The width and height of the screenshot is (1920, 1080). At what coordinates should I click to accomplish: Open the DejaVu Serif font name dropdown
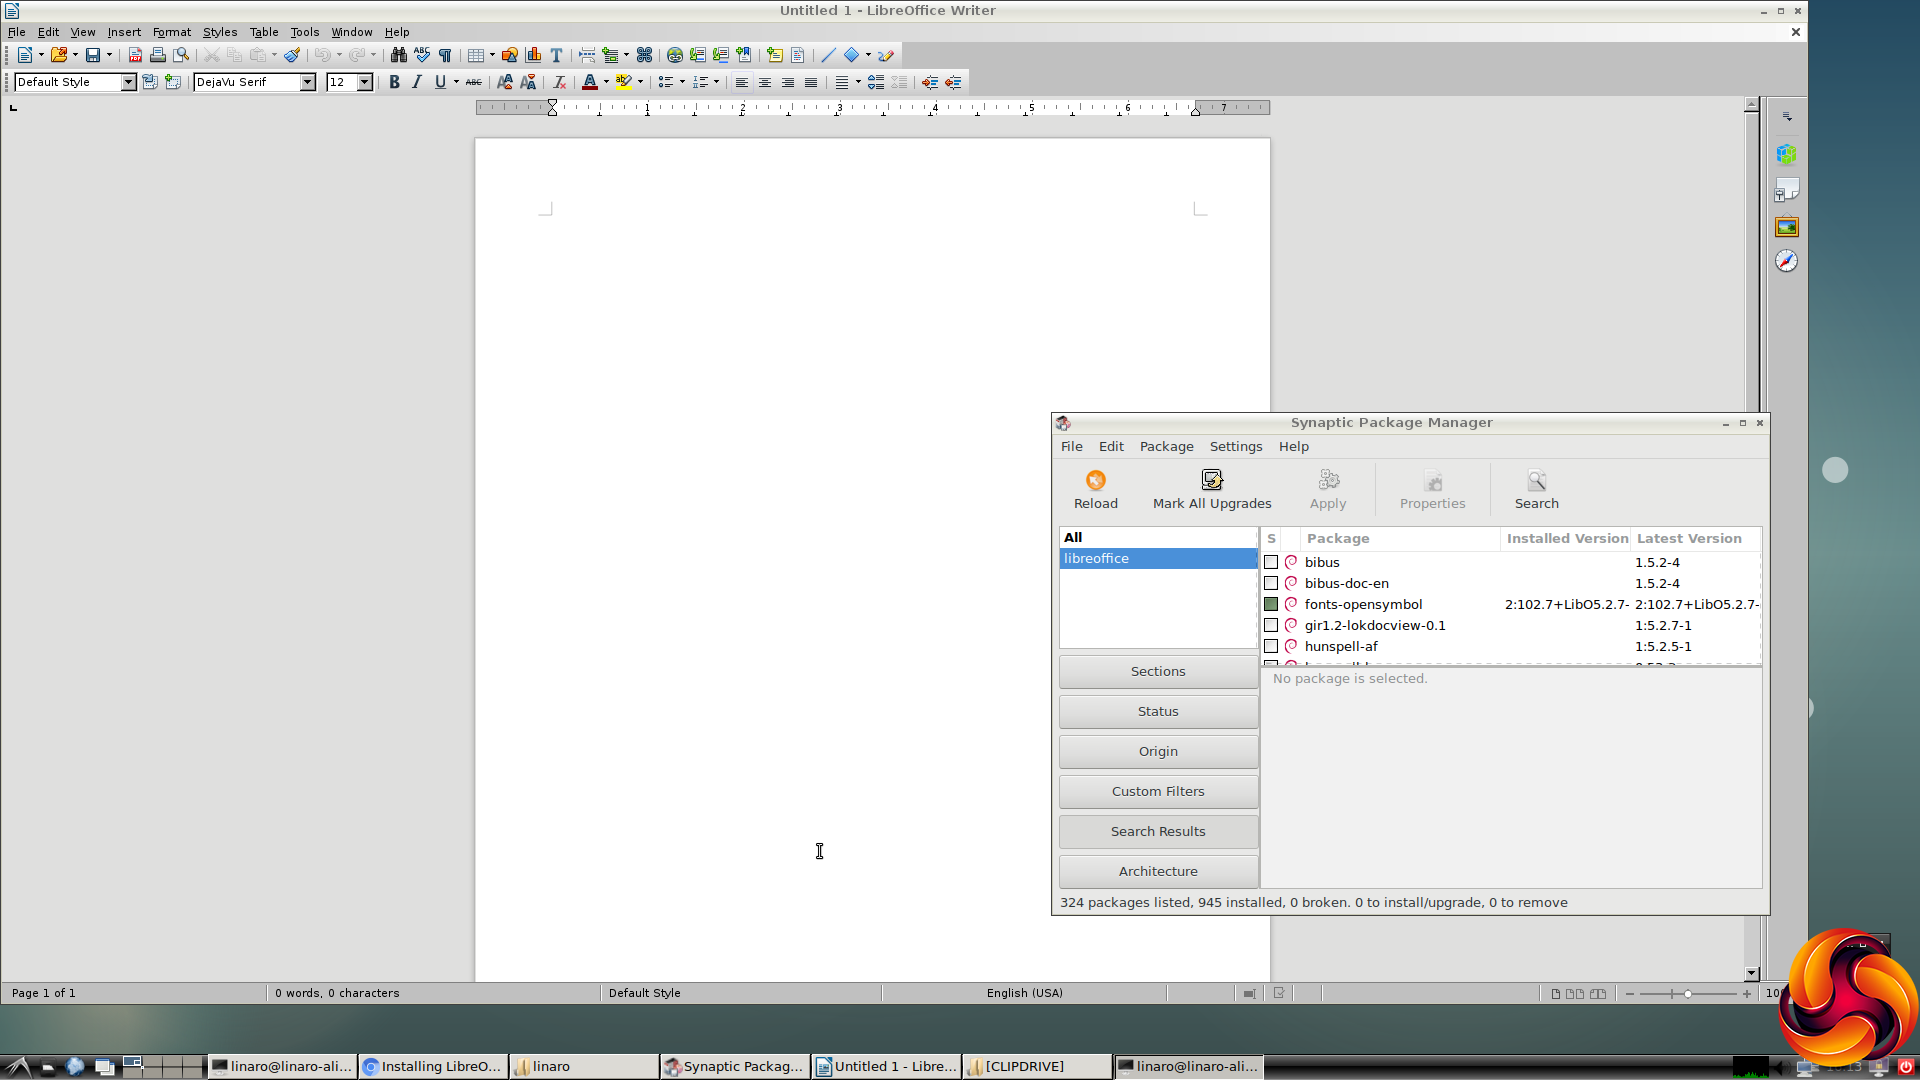308,82
